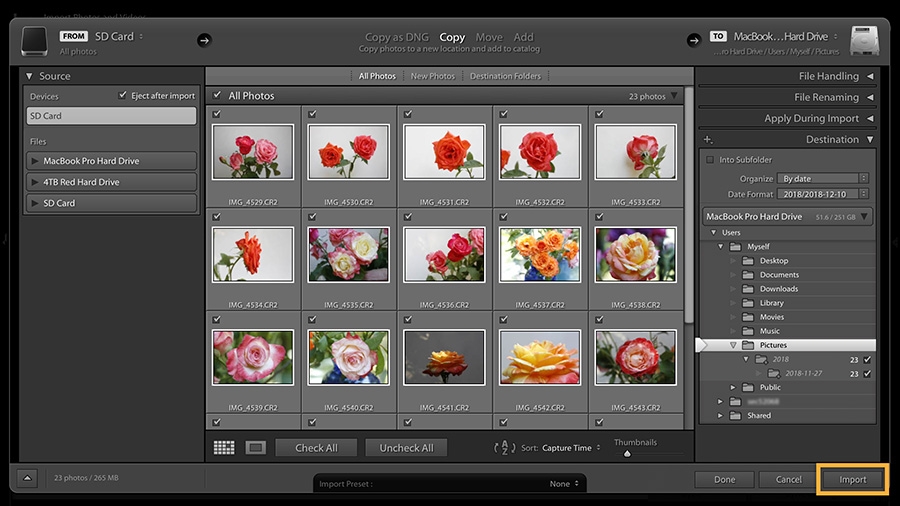The image size is (900, 506).
Task: Open the Date Format dropdown
Action: (x=823, y=194)
